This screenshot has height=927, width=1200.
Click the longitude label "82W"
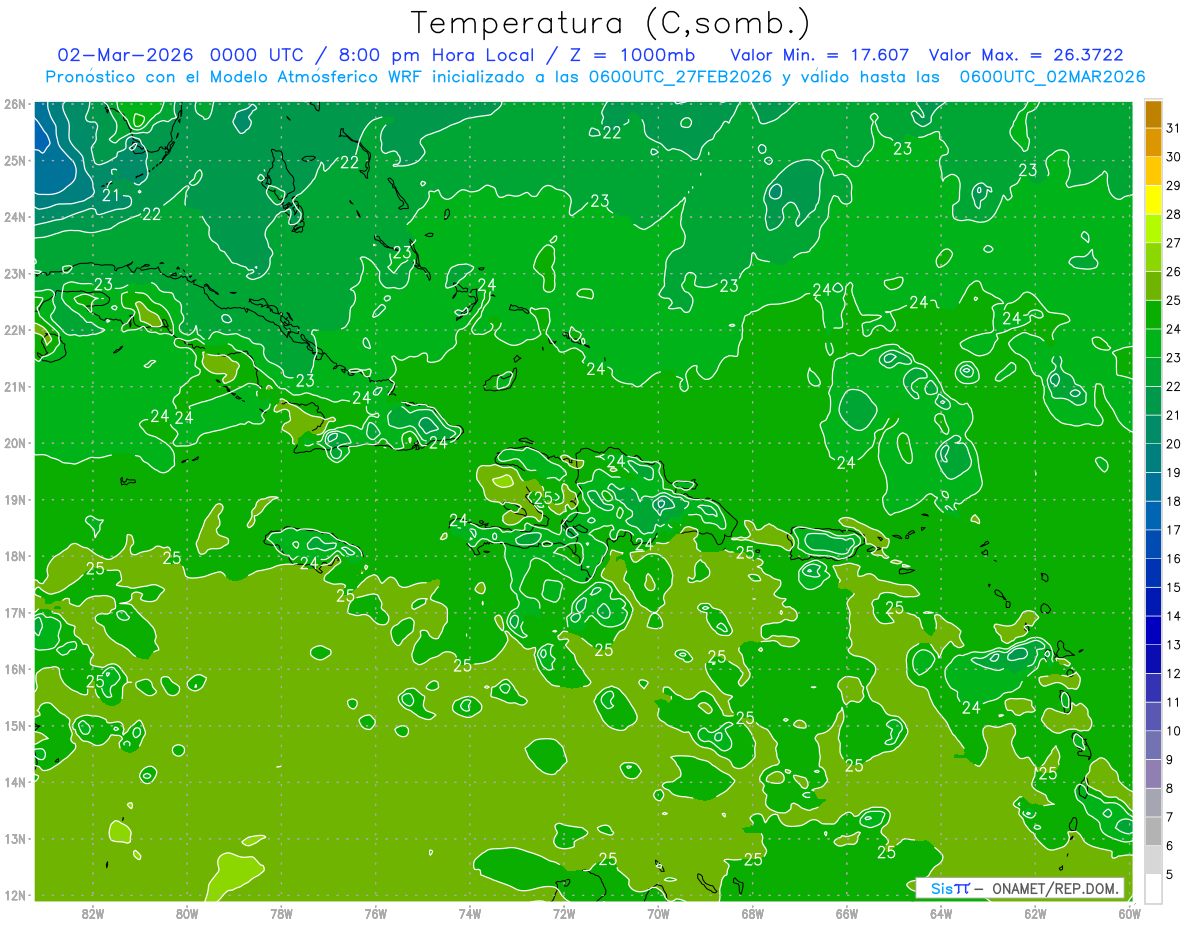coord(92,913)
